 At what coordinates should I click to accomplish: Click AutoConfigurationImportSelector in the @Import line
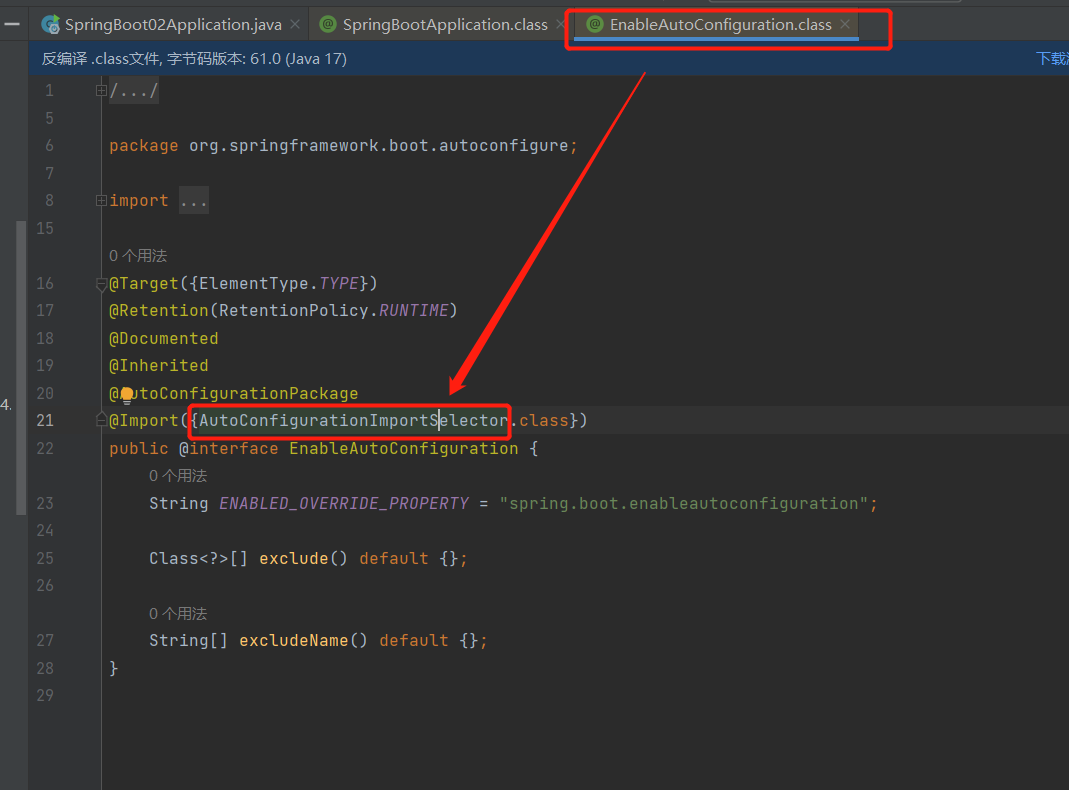click(350, 421)
